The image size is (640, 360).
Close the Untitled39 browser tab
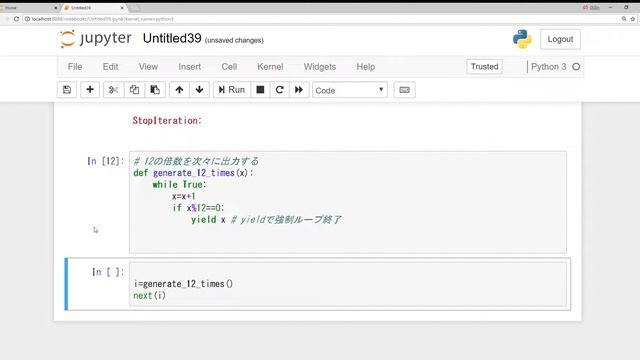122,8
